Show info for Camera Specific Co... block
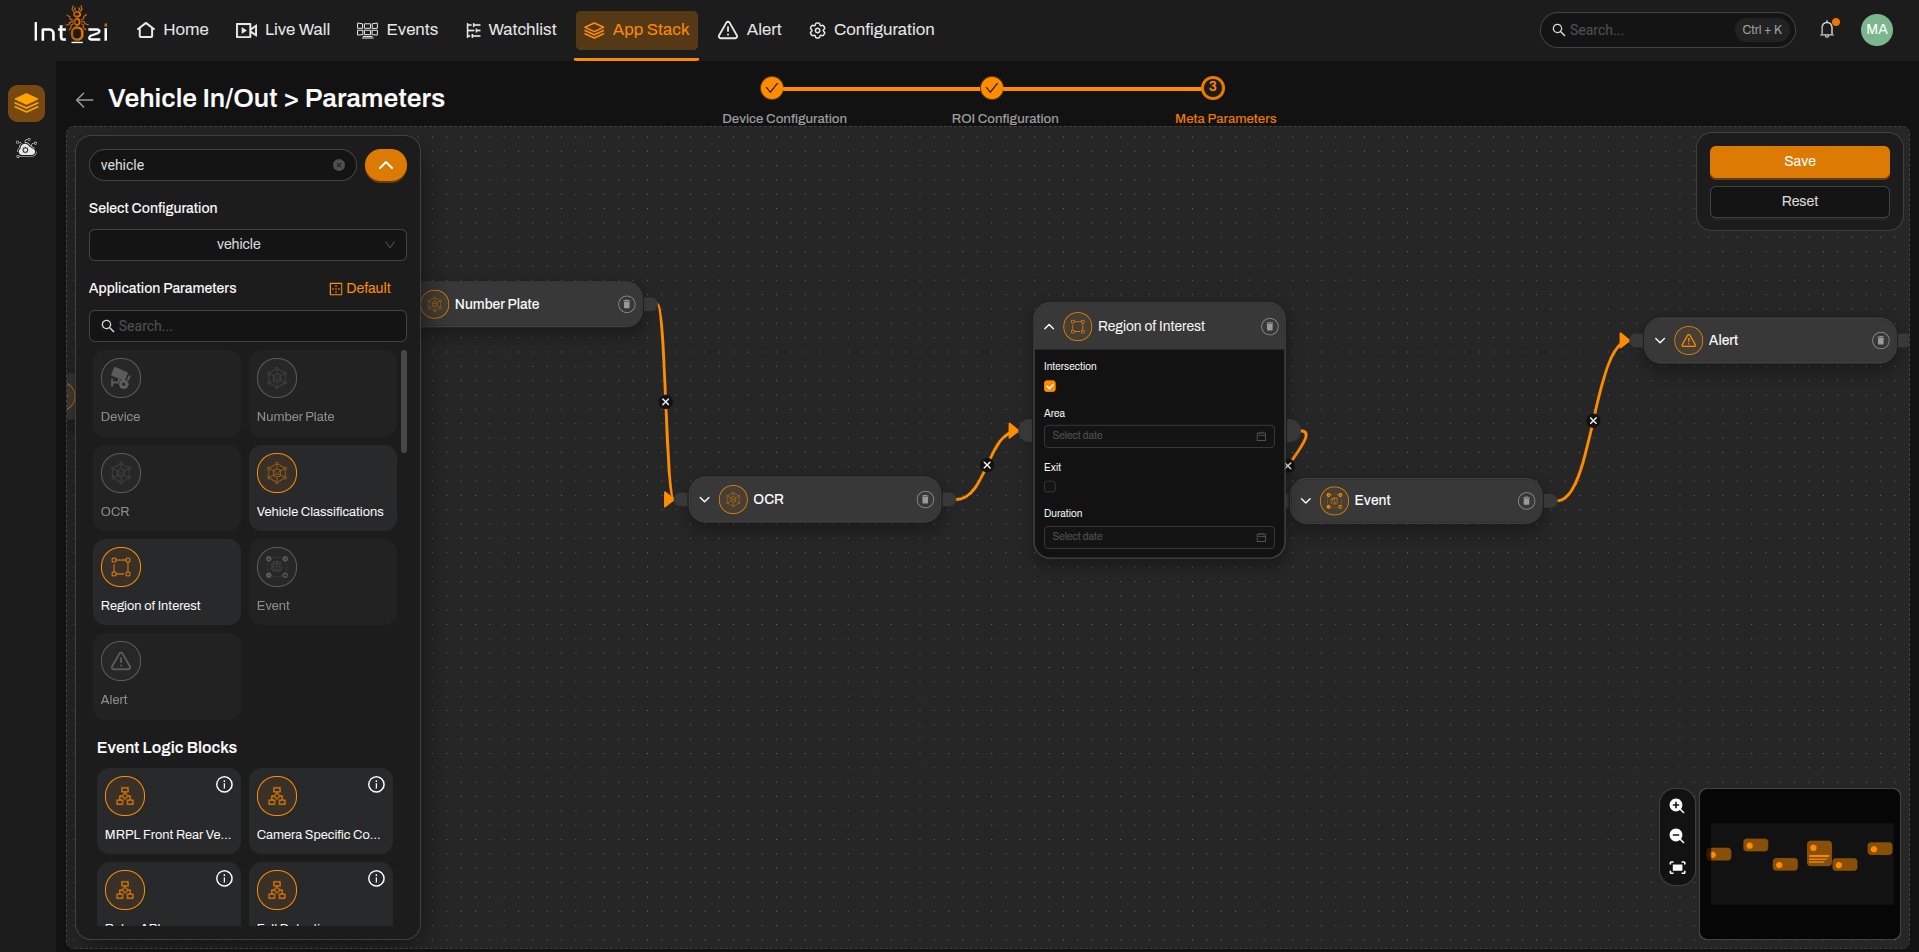Viewport: 1919px width, 952px height. click(376, 785)
